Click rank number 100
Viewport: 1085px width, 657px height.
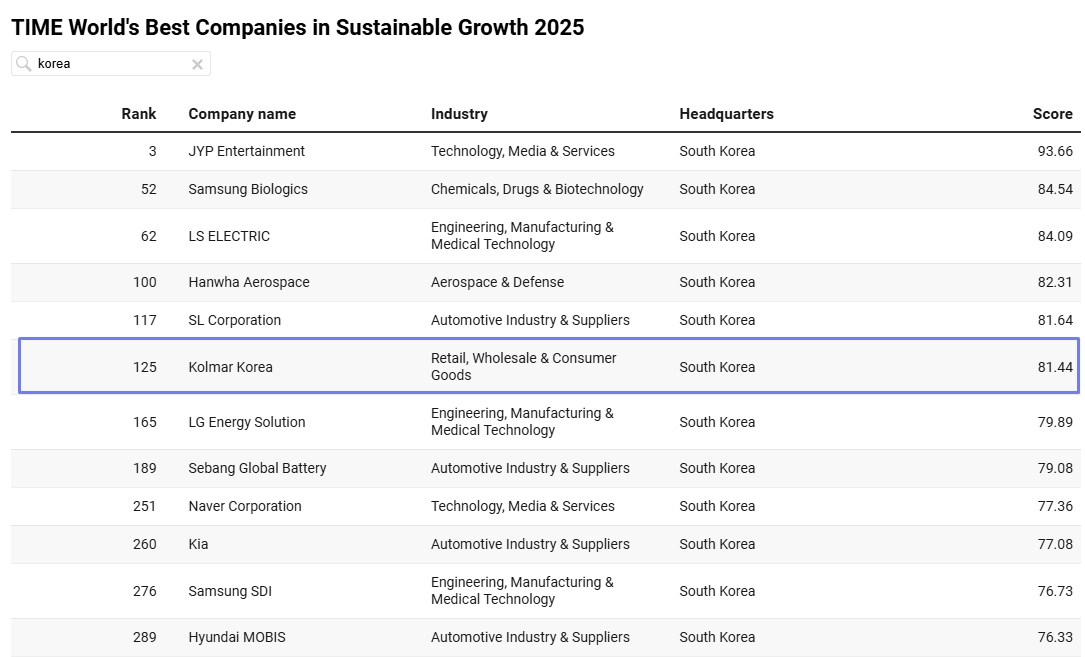pos(145,282)
